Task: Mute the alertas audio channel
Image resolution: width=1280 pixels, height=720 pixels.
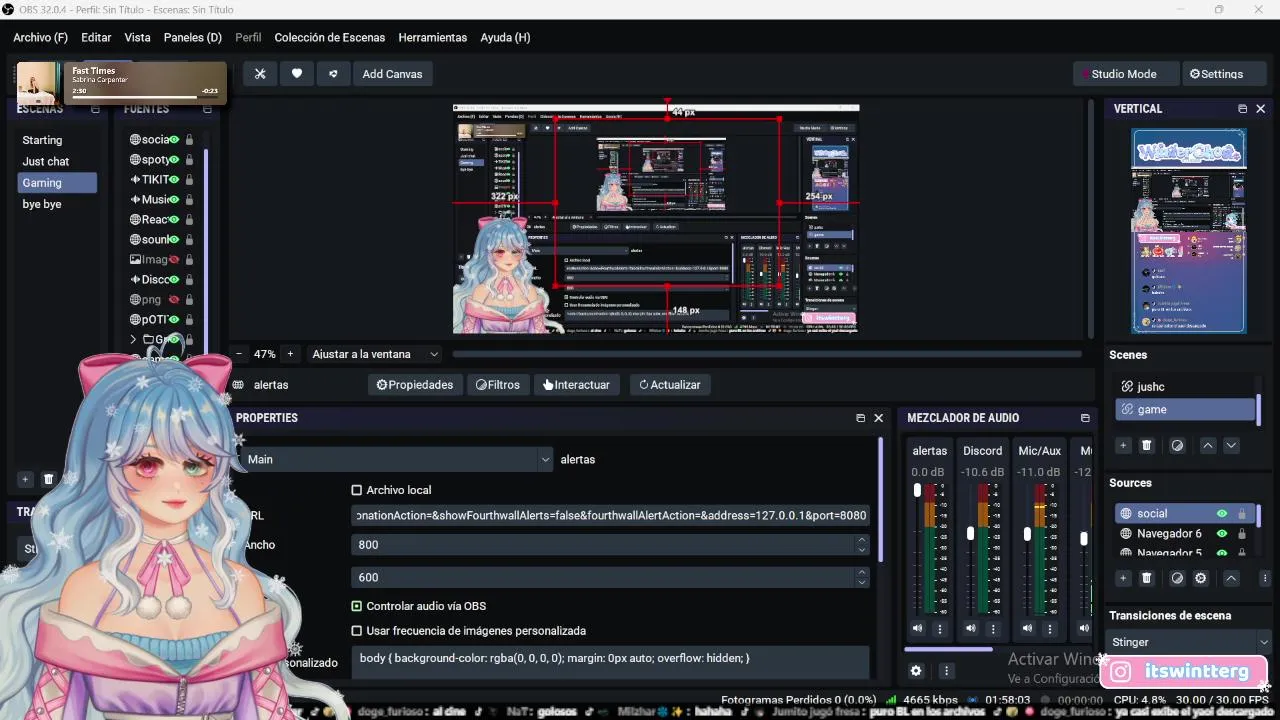Action: tap(918, 628)
